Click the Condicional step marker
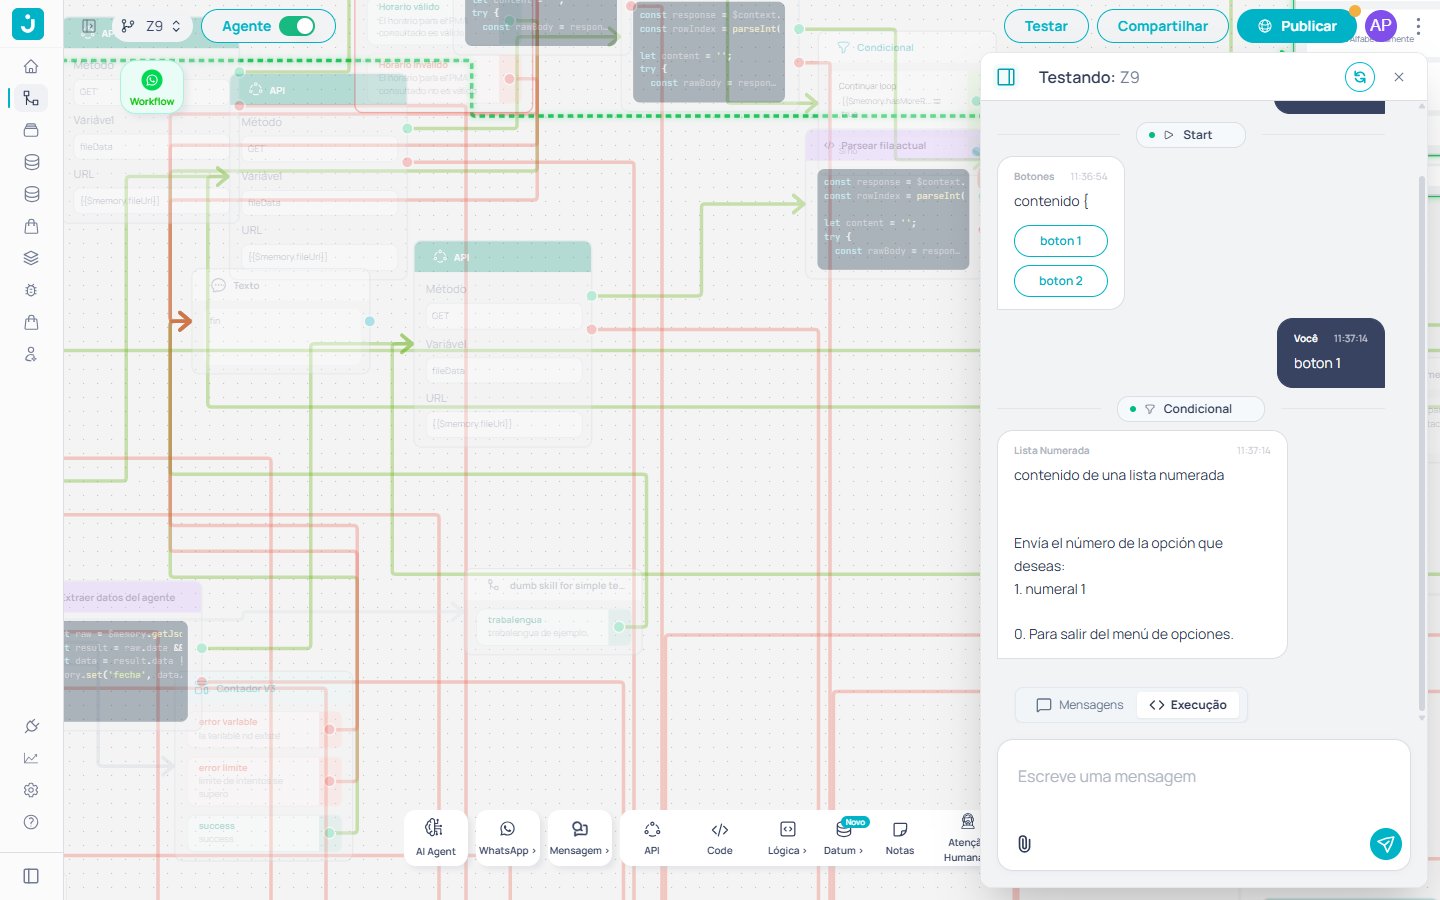 [1190, 409]
